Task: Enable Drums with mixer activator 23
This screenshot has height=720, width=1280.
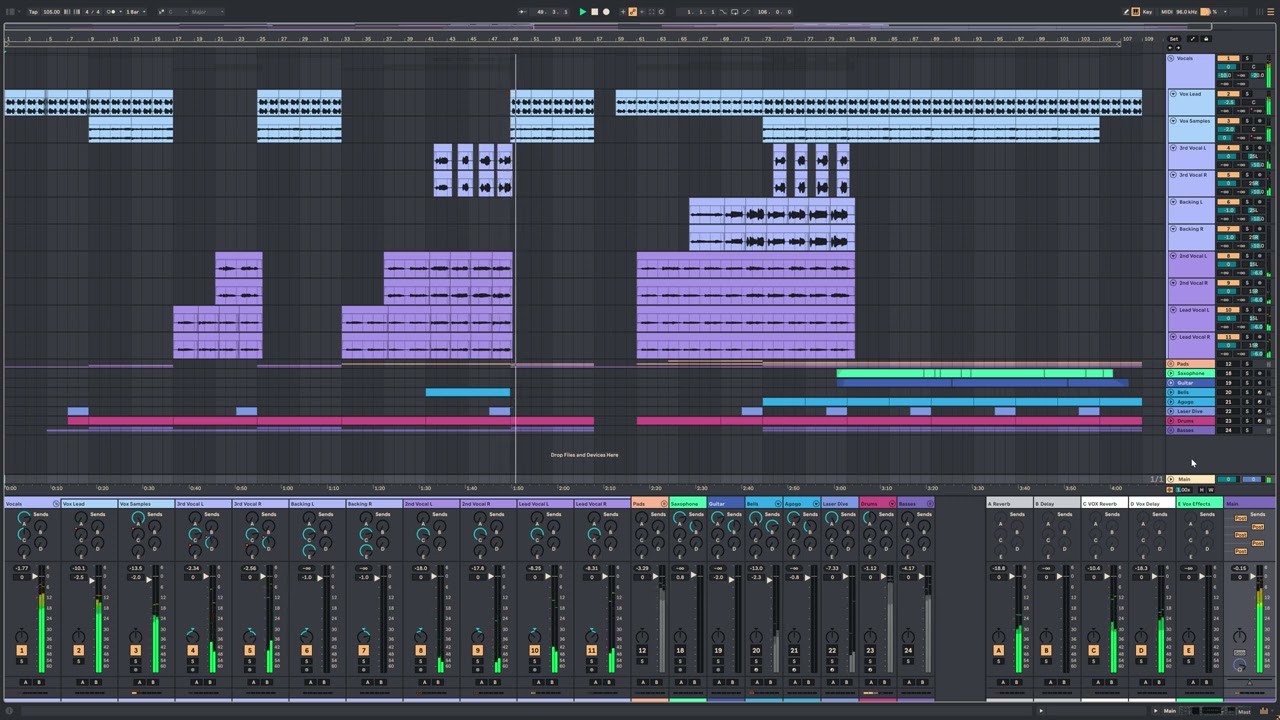Action: coord(870,650)
